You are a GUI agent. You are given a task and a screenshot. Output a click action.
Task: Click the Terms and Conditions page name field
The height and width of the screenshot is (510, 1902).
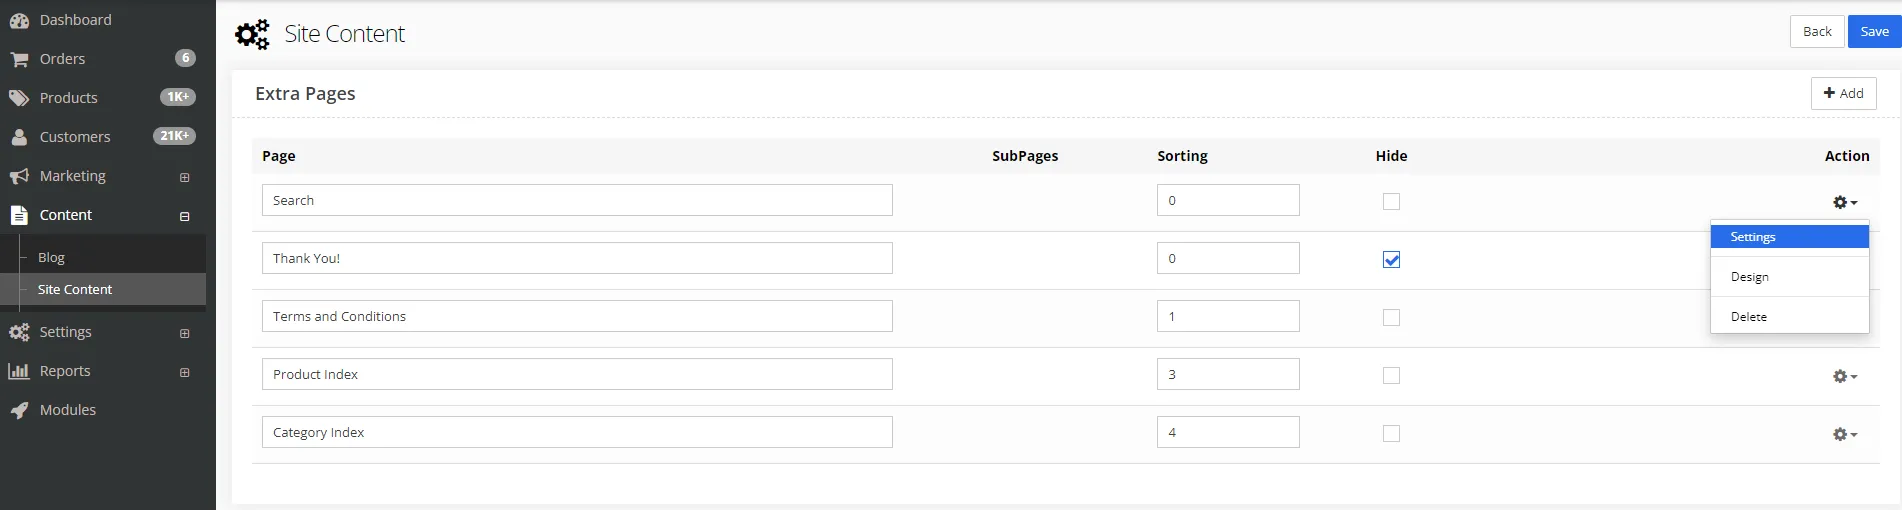[577, 316]
